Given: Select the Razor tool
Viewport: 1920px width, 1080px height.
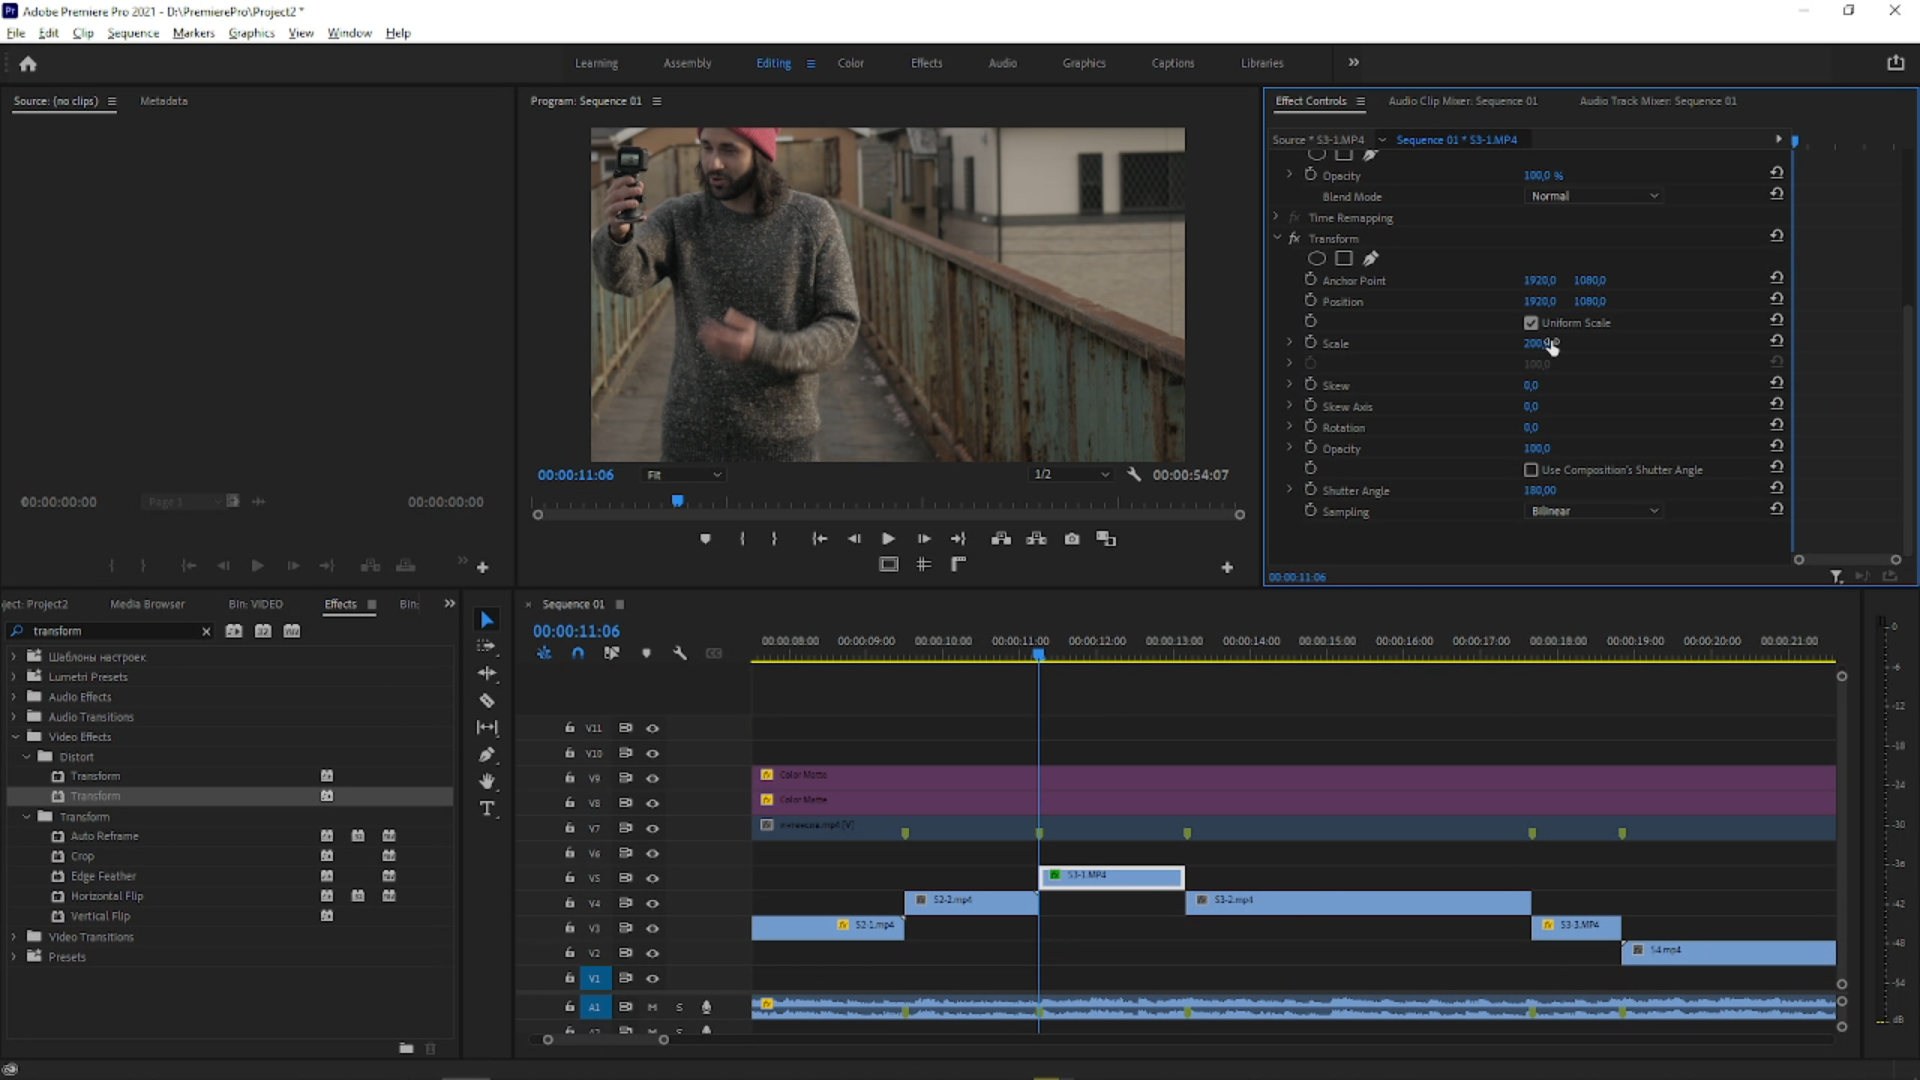Looking at the screenshot, I should [487, 701].
